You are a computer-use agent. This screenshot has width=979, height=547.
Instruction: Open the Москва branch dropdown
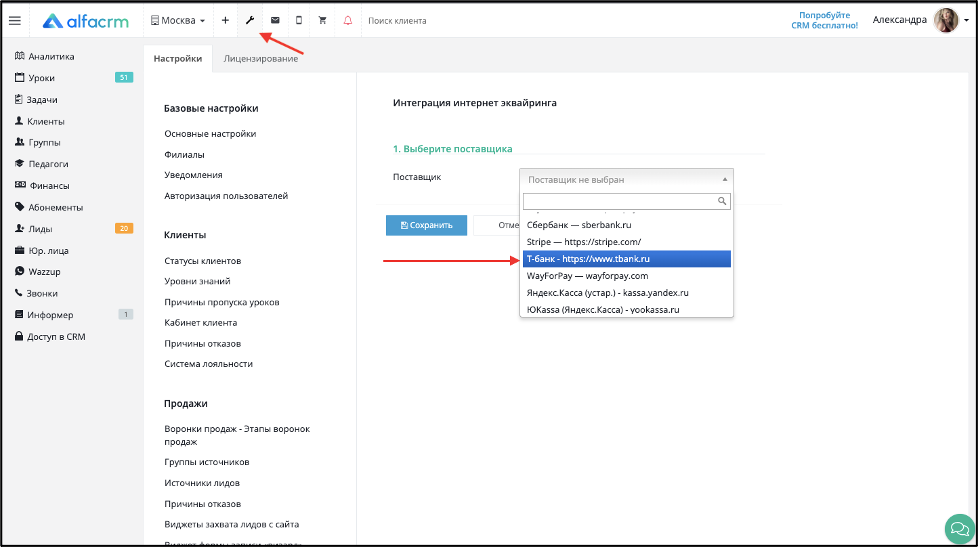(x=178, y=21)
